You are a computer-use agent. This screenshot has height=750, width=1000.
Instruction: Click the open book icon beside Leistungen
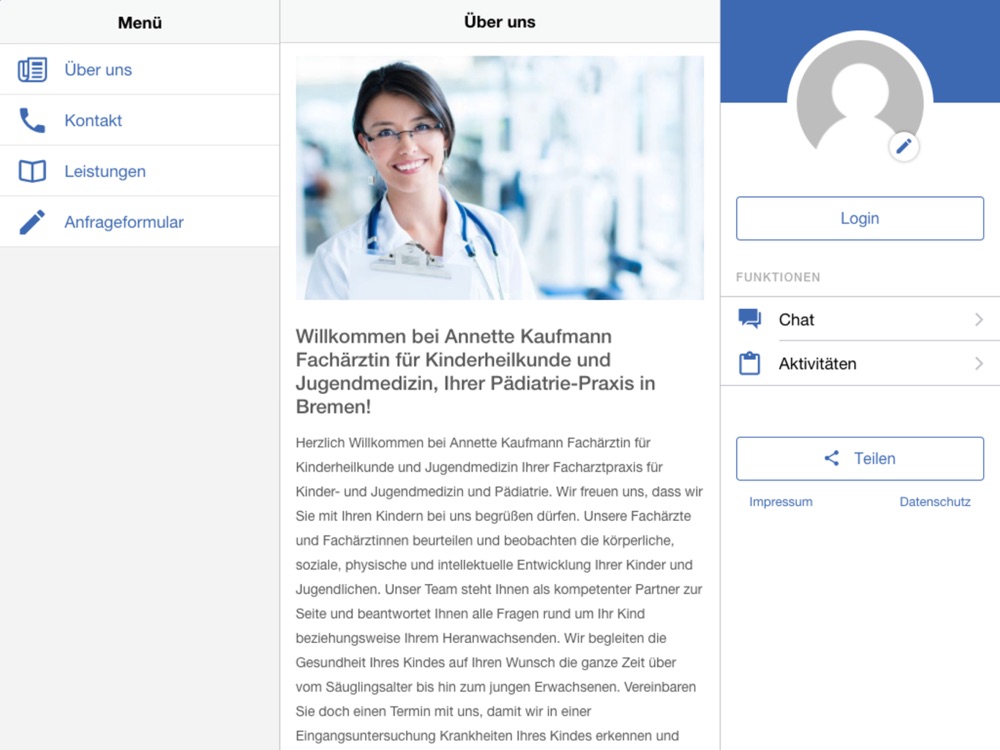tap(33, 171)
